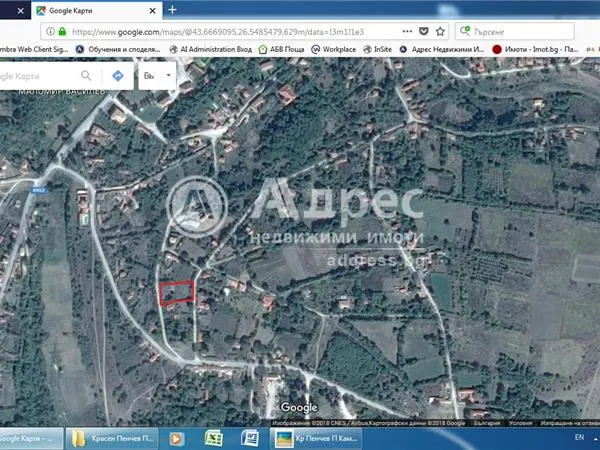The image size is (600, 450).
Task: Close the leftmost partially visible tab
Action: 21,11
